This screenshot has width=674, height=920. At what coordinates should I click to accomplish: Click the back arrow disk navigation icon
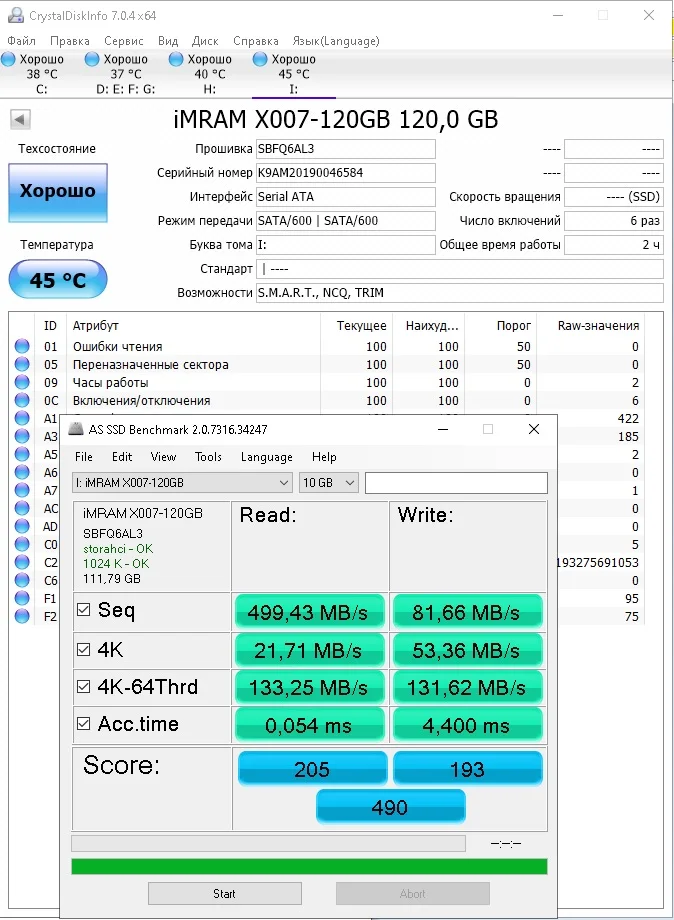pos(20,120)
